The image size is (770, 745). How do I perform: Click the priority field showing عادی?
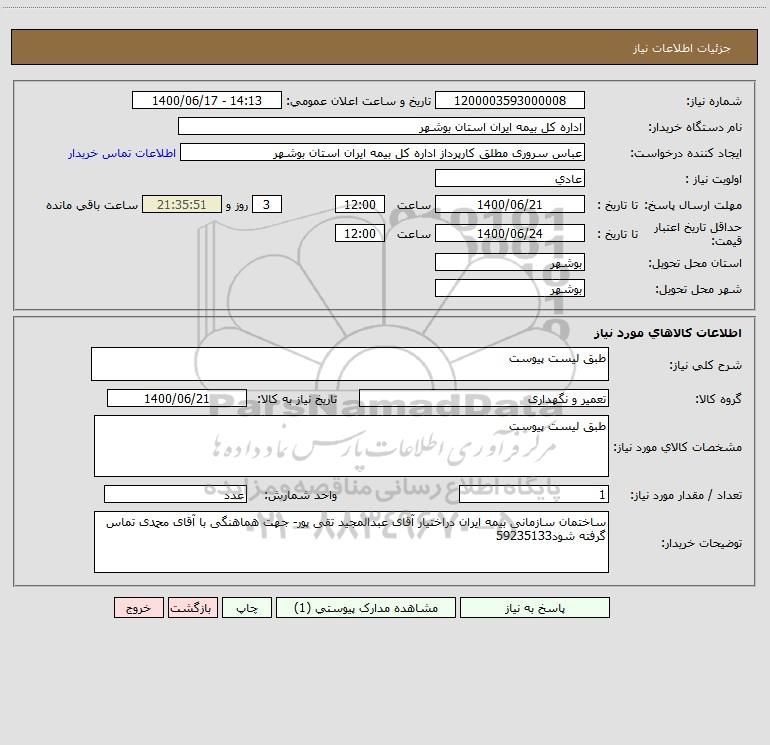[510, 178]
